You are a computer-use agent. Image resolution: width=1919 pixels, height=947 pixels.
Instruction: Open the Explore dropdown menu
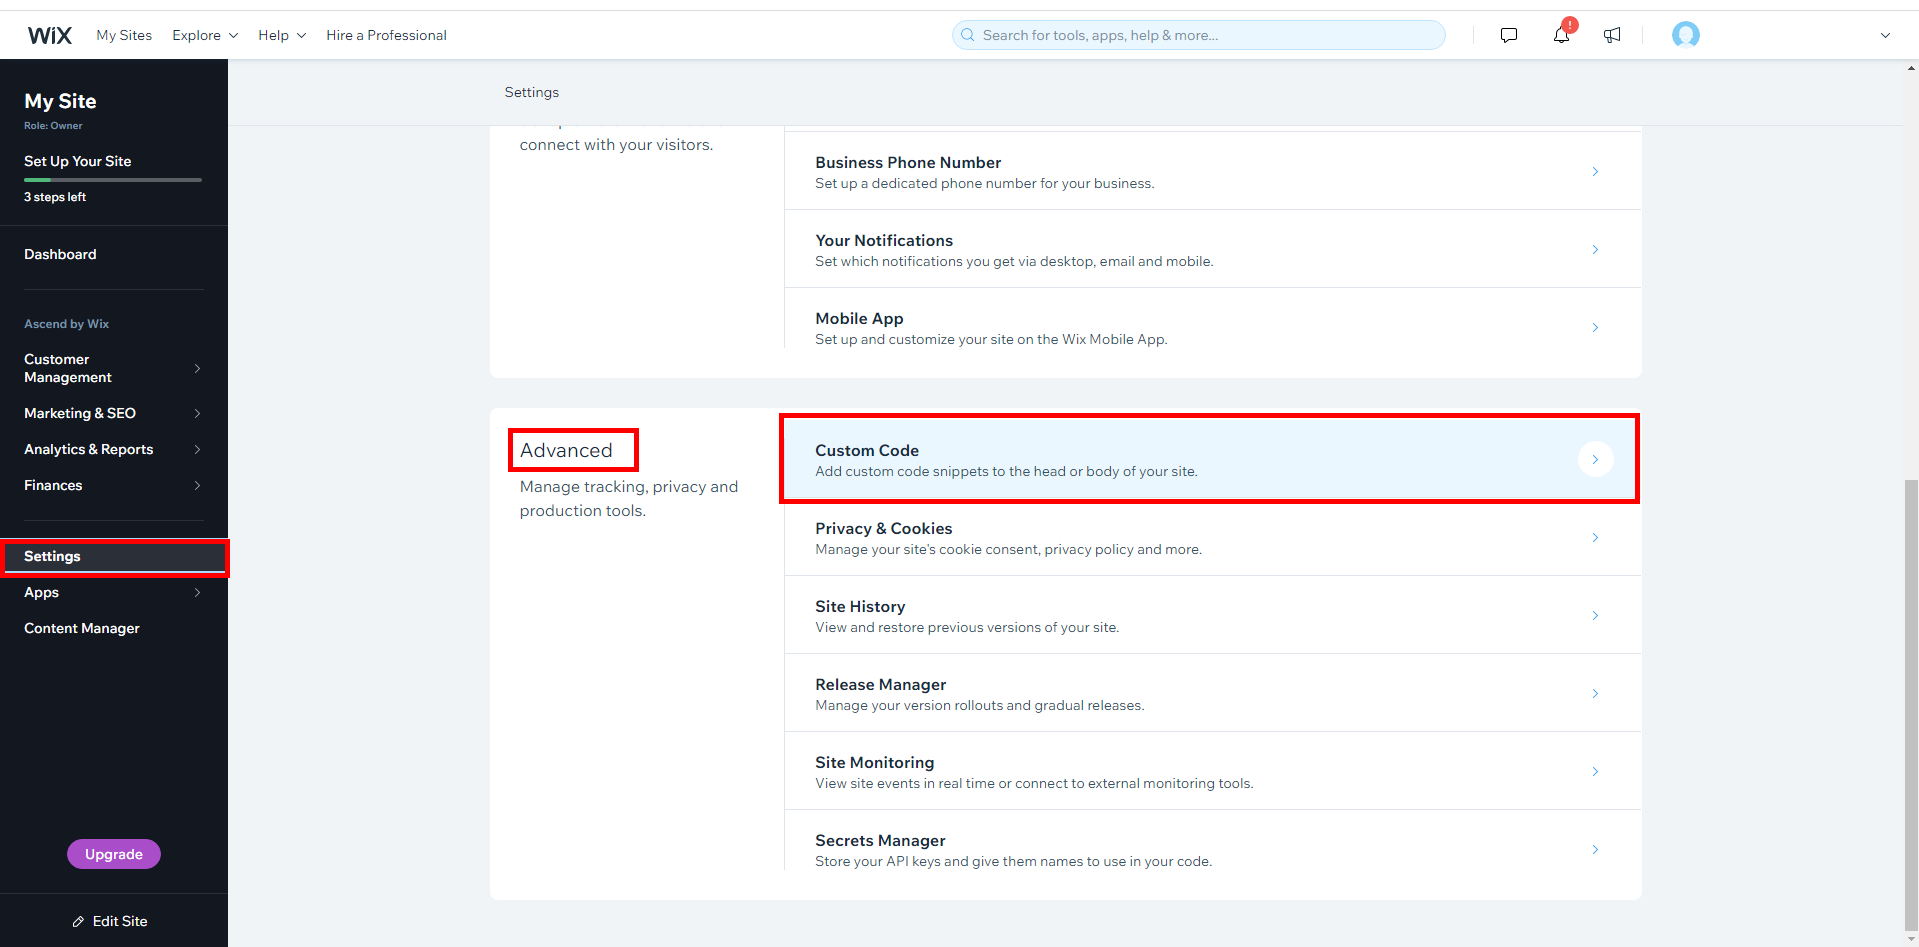pos(205,35)
